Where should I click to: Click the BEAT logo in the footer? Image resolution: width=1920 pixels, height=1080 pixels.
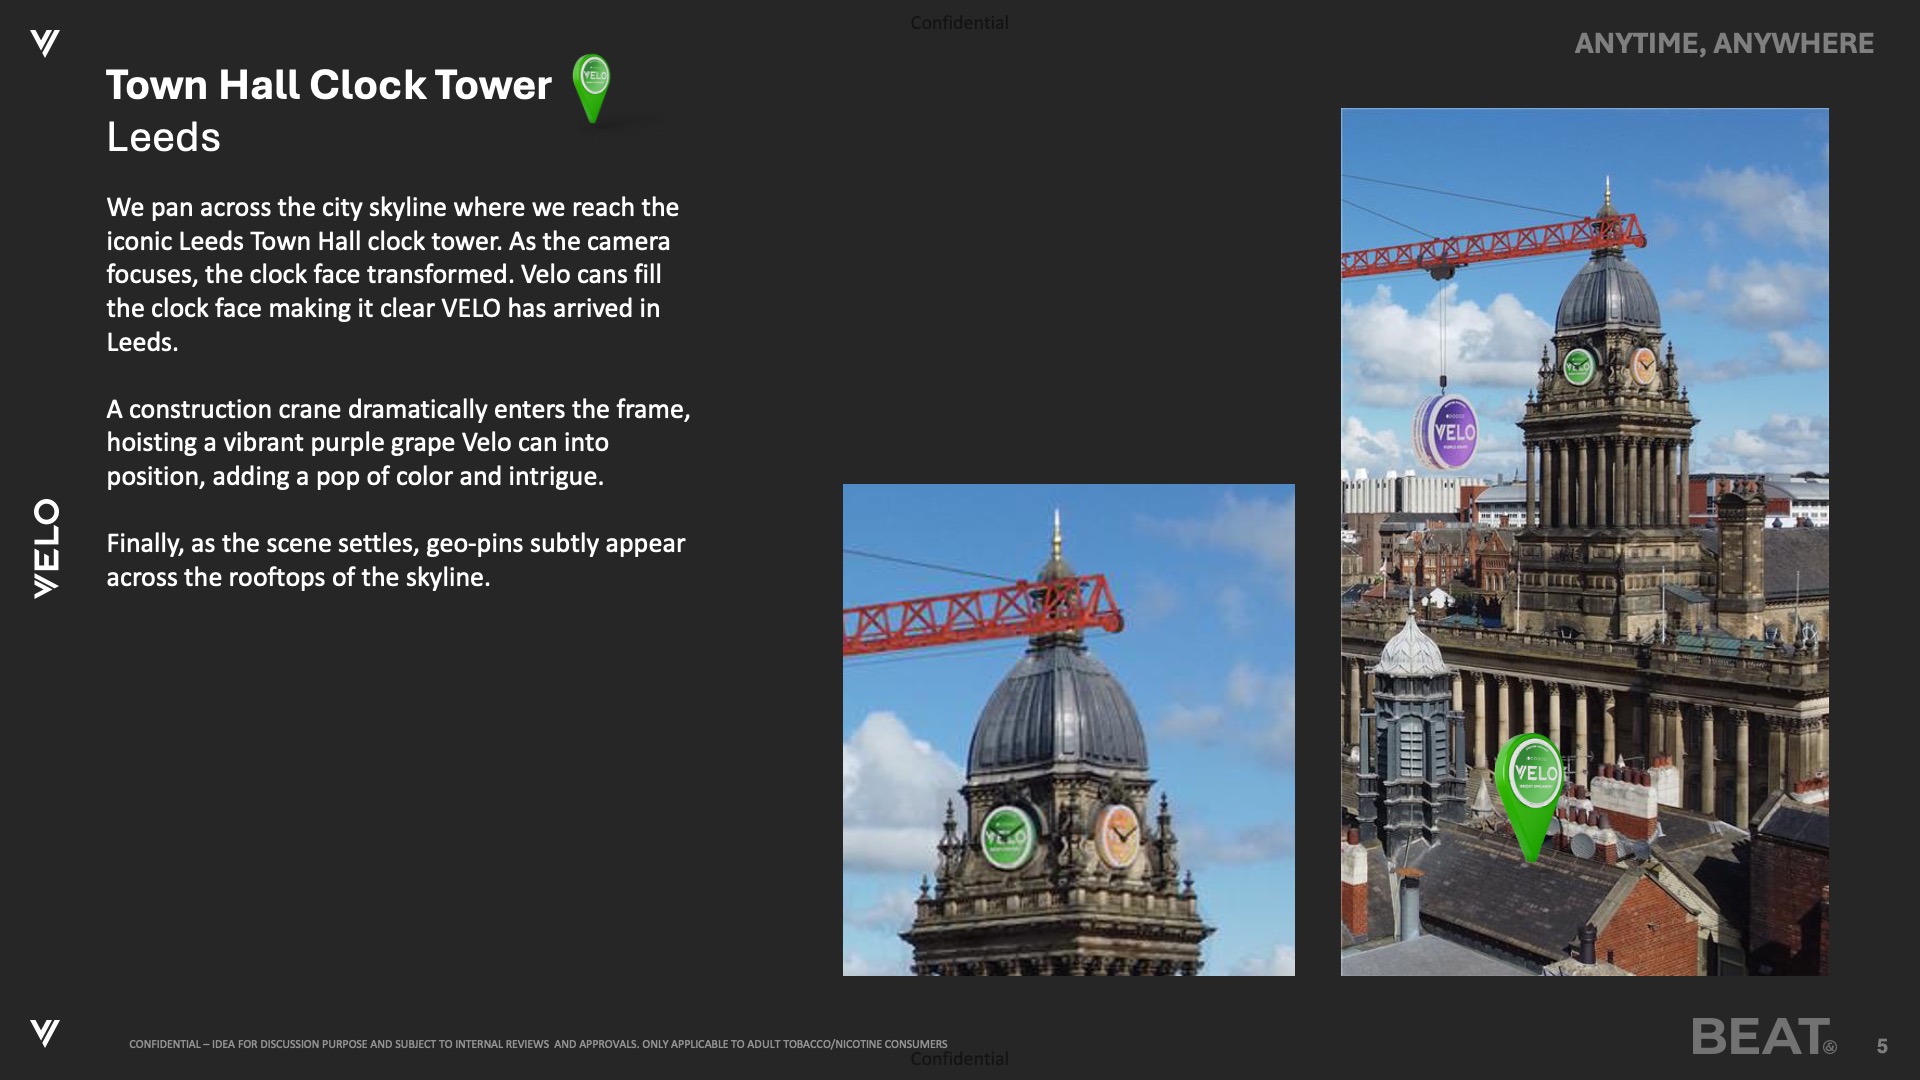(x=1761, y=1037)
